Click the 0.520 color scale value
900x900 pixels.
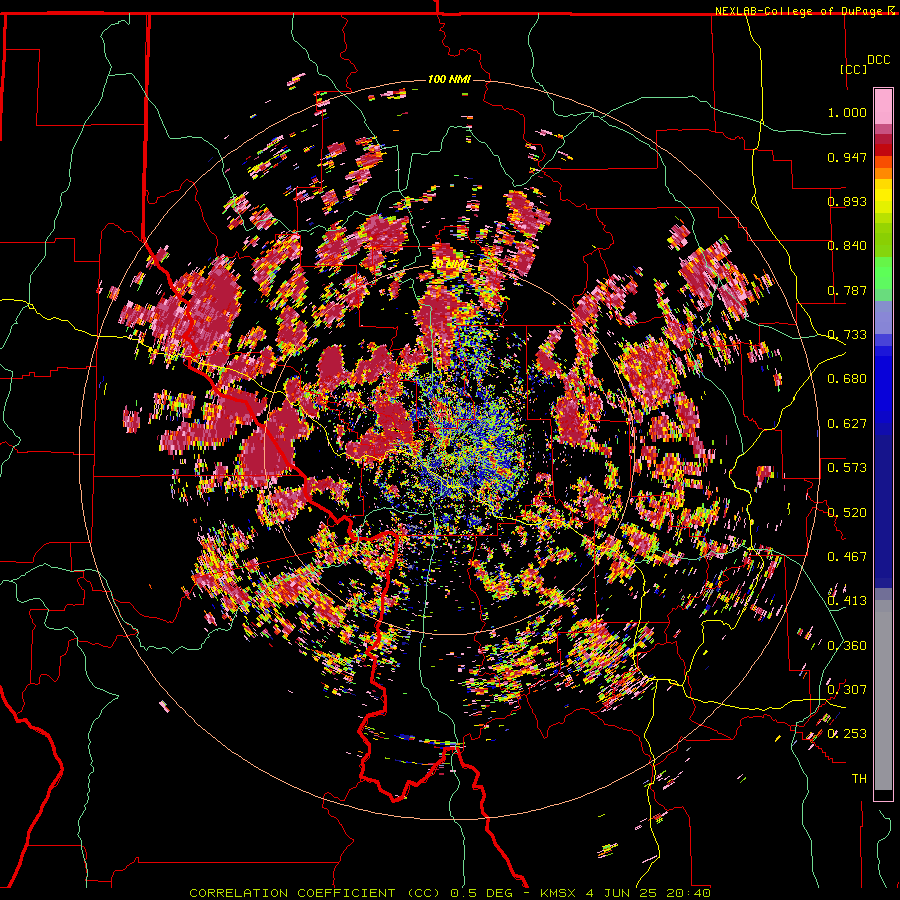point(847,513)
